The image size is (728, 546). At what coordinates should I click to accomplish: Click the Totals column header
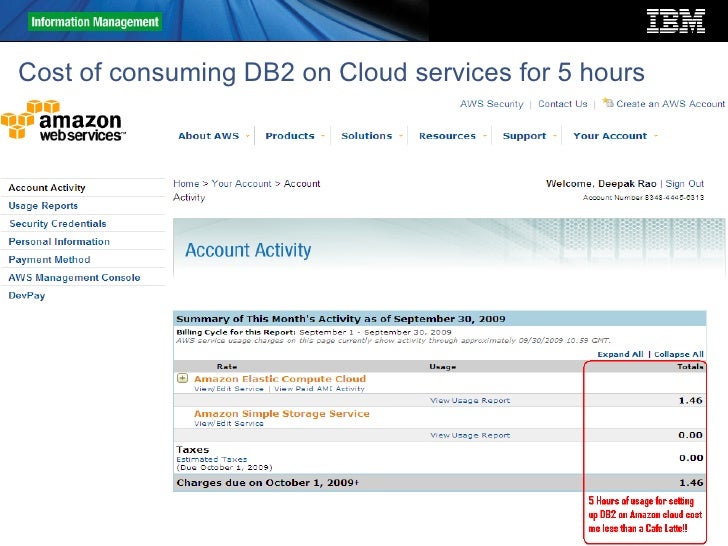click(x=690, y=366)
